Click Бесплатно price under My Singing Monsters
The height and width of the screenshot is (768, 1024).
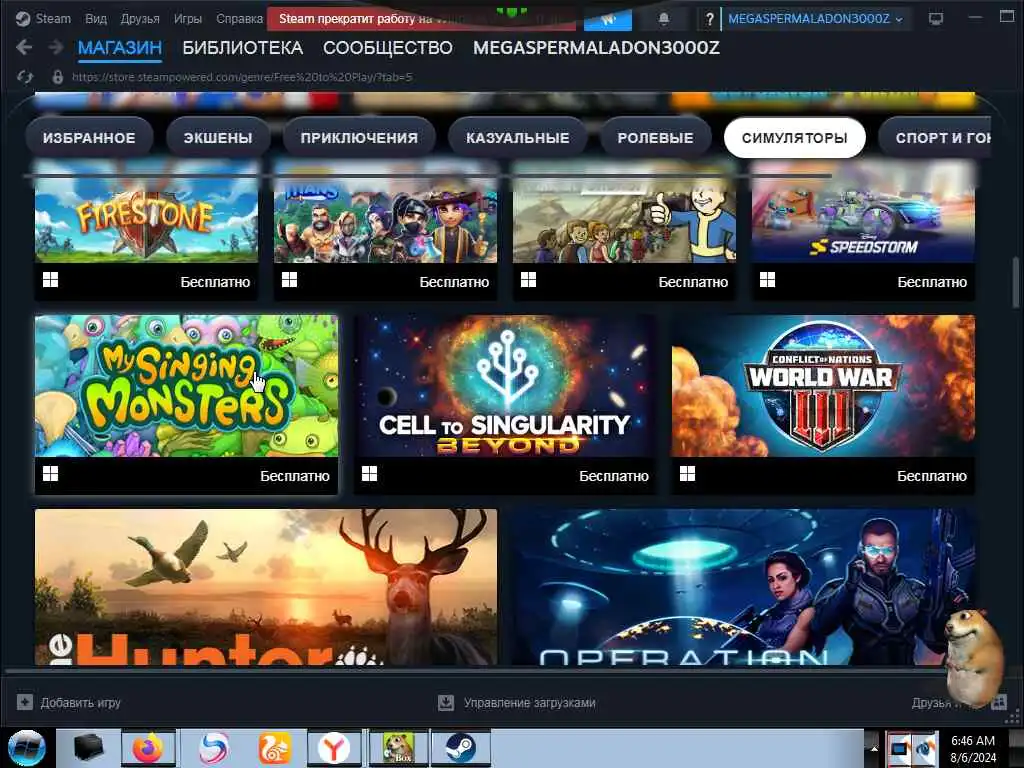295,476
